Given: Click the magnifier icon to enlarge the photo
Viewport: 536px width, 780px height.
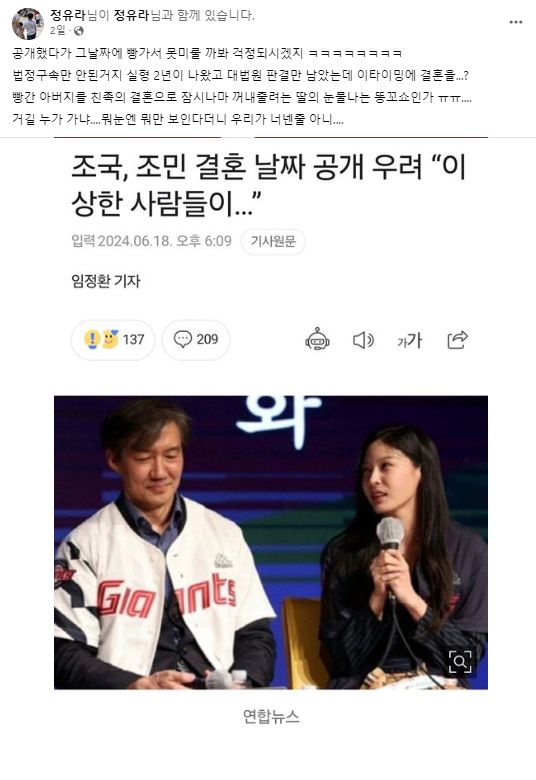Looking at the screenshot, I should (x=459, y=661).
